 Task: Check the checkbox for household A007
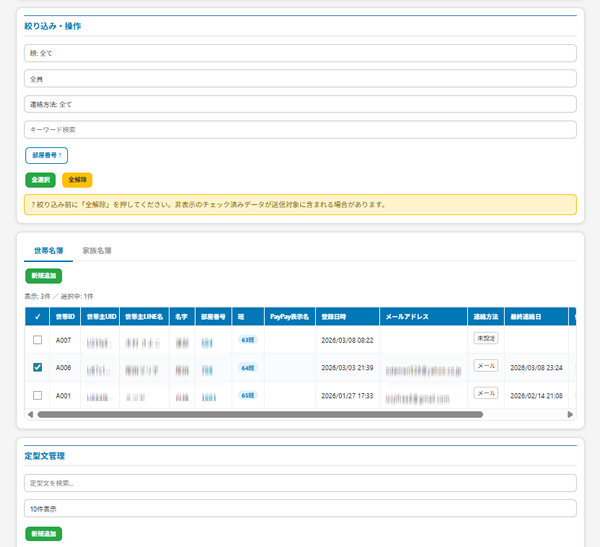[x=37, y=341]
